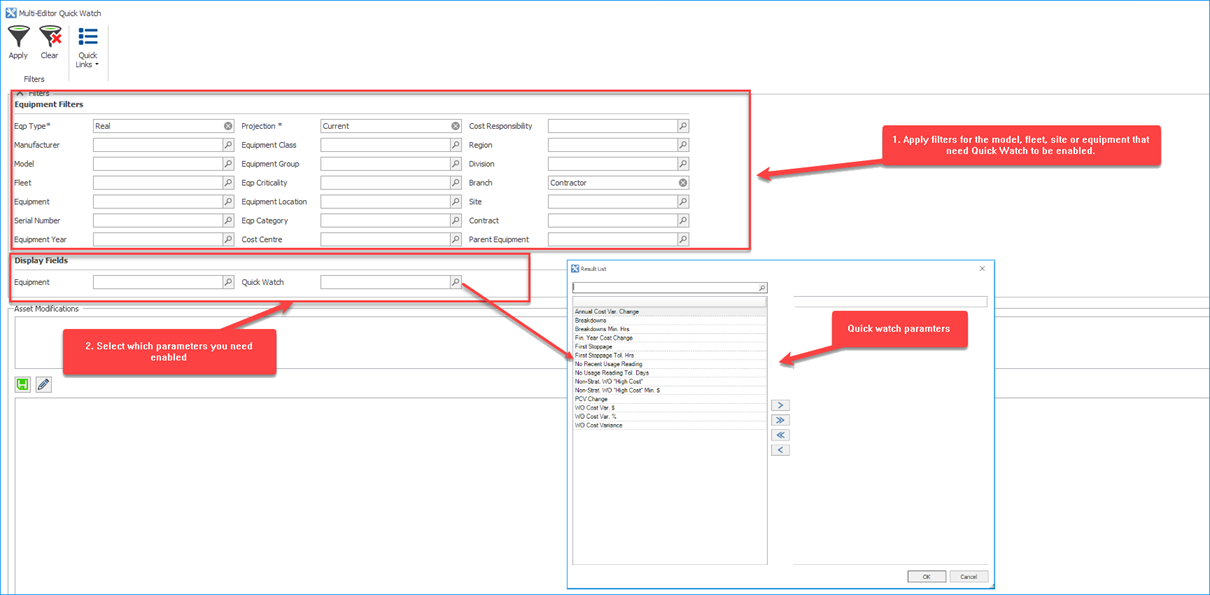Clear the Branch 'Contractor' value
Screen dimensions: 1210x595
(683, 183)
